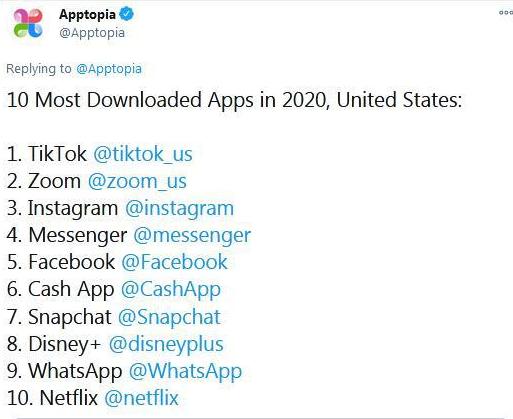Screen dimensions: 513x419
Task: Open the @Facebook mention link
Action: pyautogui.click(x=174, y=262)
